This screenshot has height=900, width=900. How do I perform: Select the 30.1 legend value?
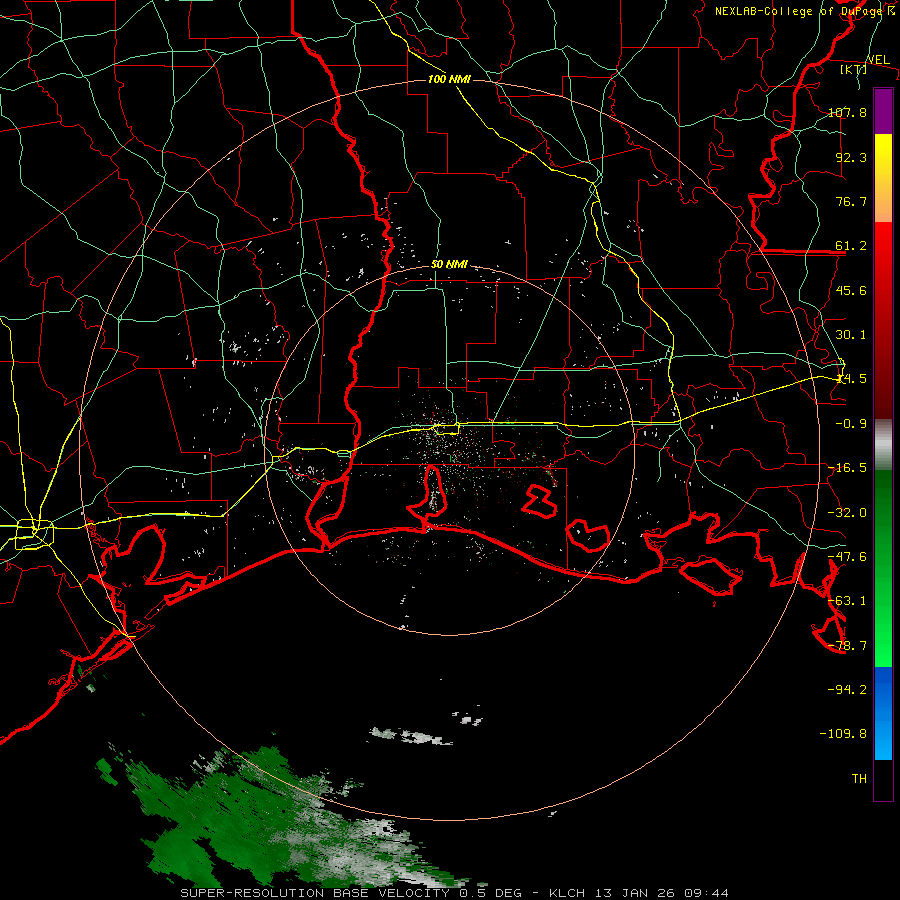pyautogui.click(x=851, y=335)
